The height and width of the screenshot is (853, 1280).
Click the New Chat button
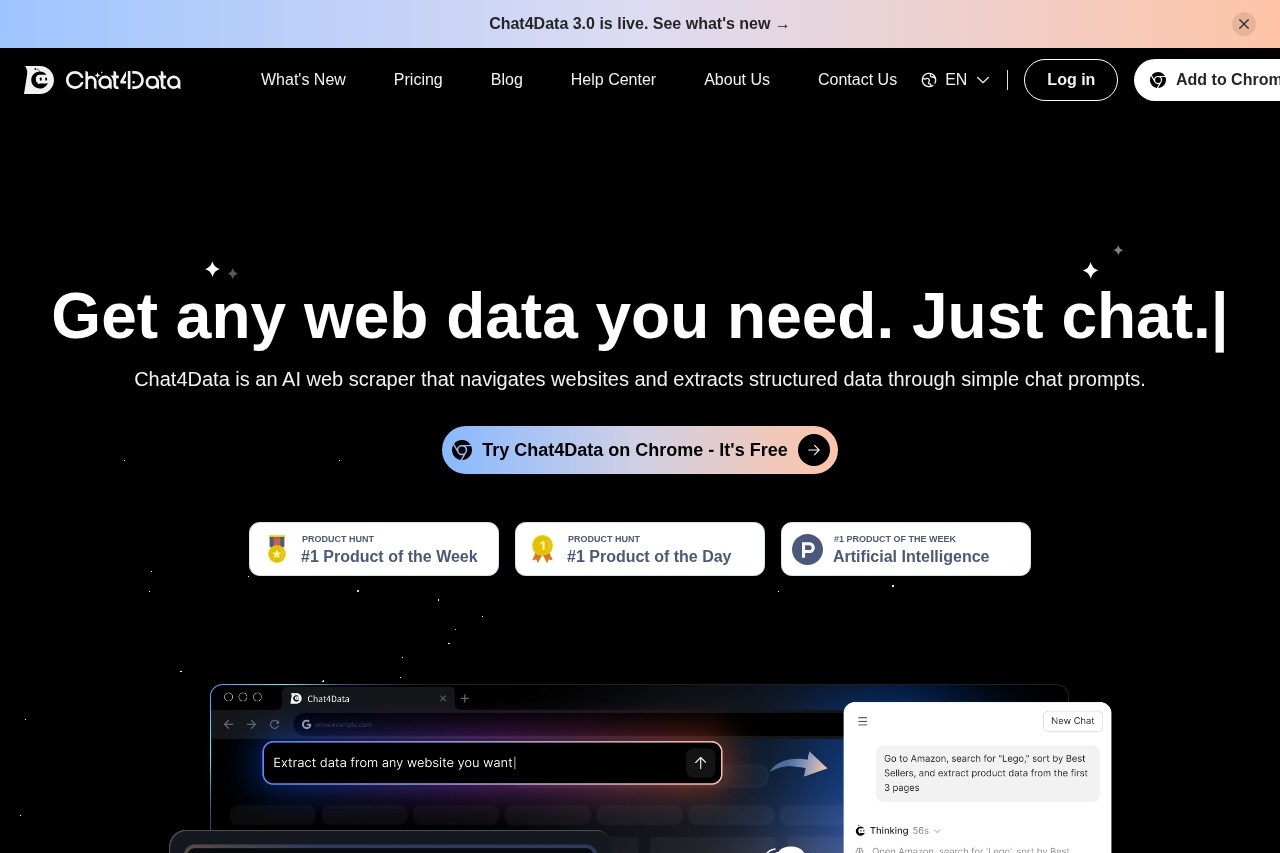1072,721
